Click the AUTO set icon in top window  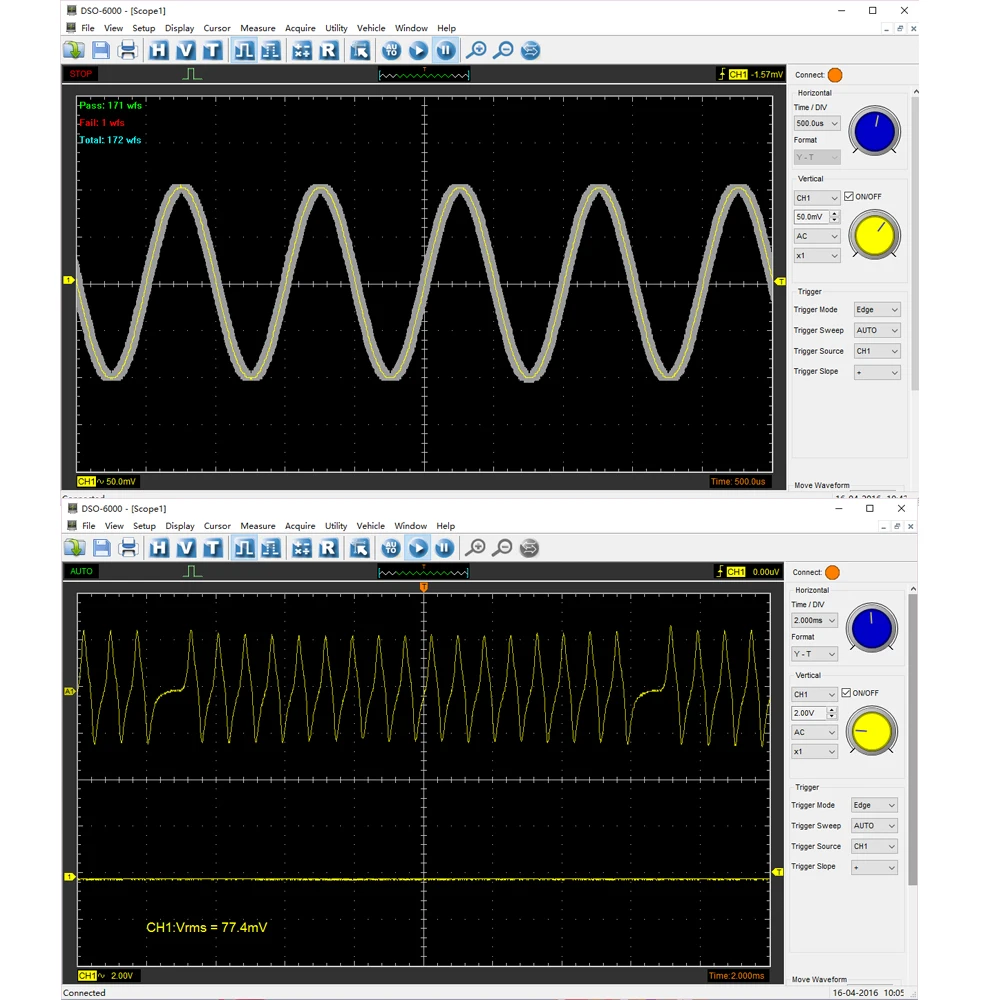tap(392, 50)
